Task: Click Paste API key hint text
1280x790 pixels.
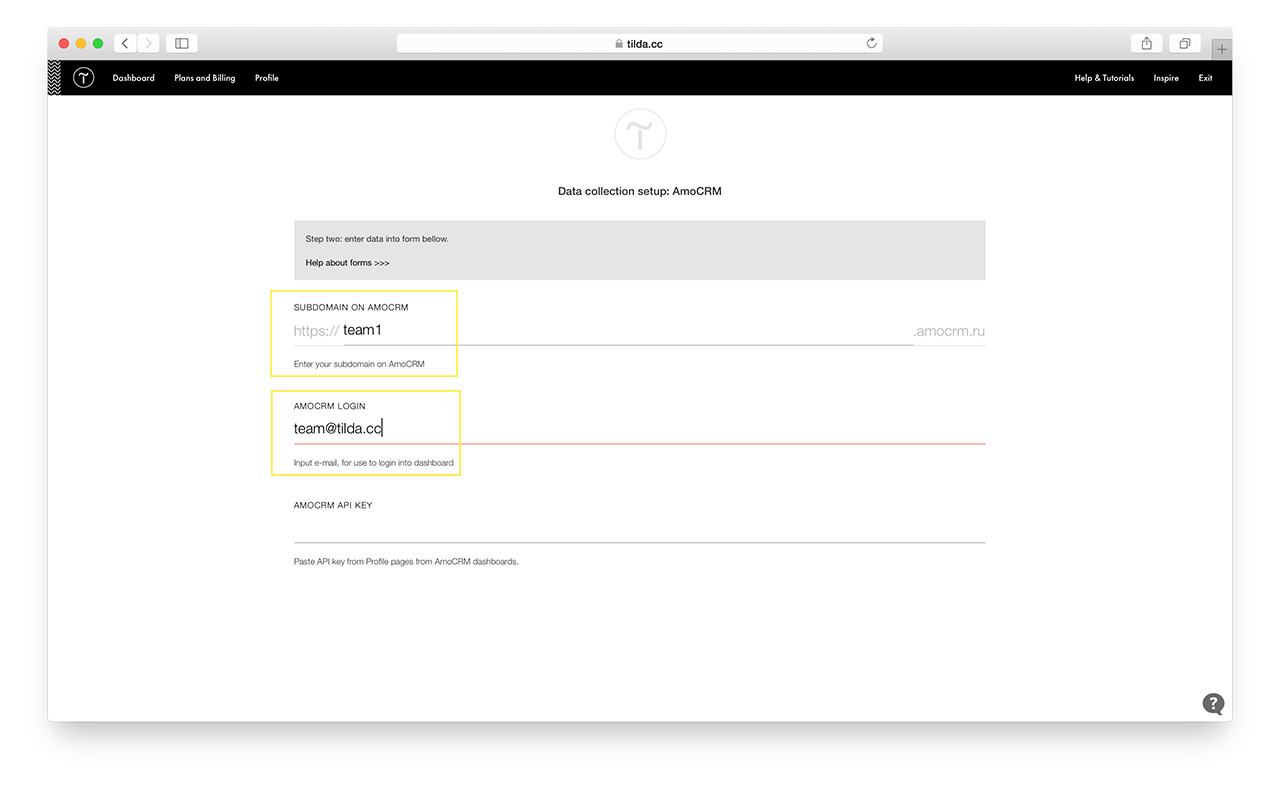Action: tap(406, 562)
